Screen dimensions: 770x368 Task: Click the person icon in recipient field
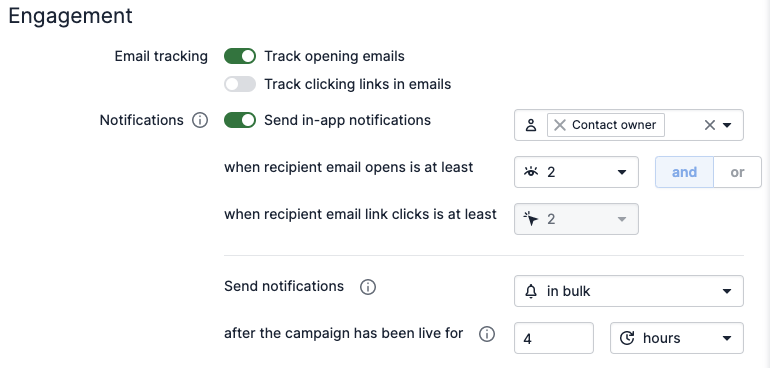(531, 125)
